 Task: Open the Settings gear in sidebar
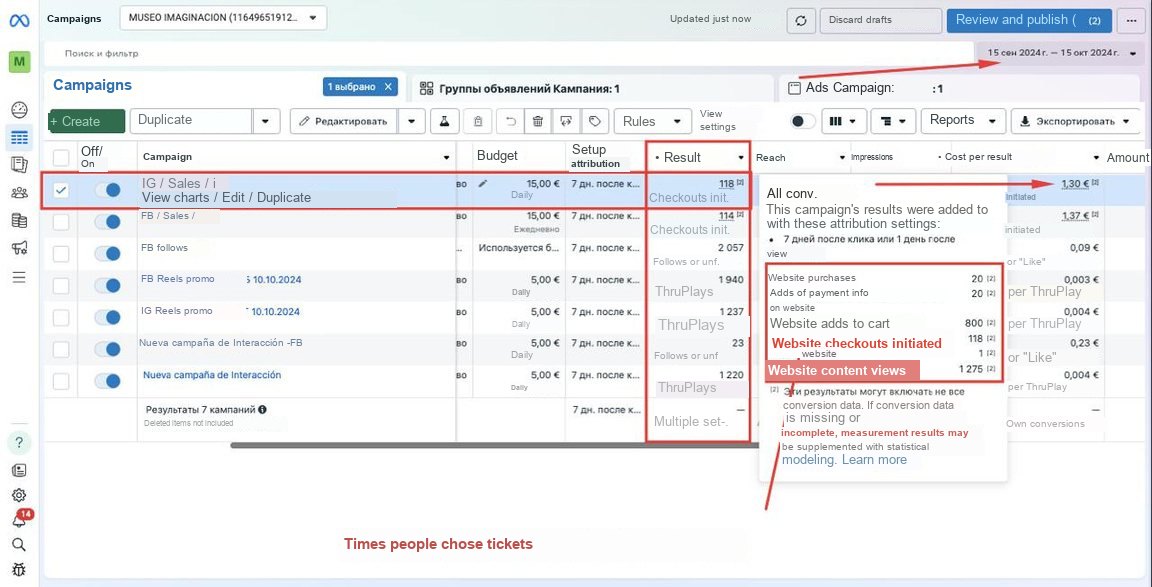tap(19, 494)
